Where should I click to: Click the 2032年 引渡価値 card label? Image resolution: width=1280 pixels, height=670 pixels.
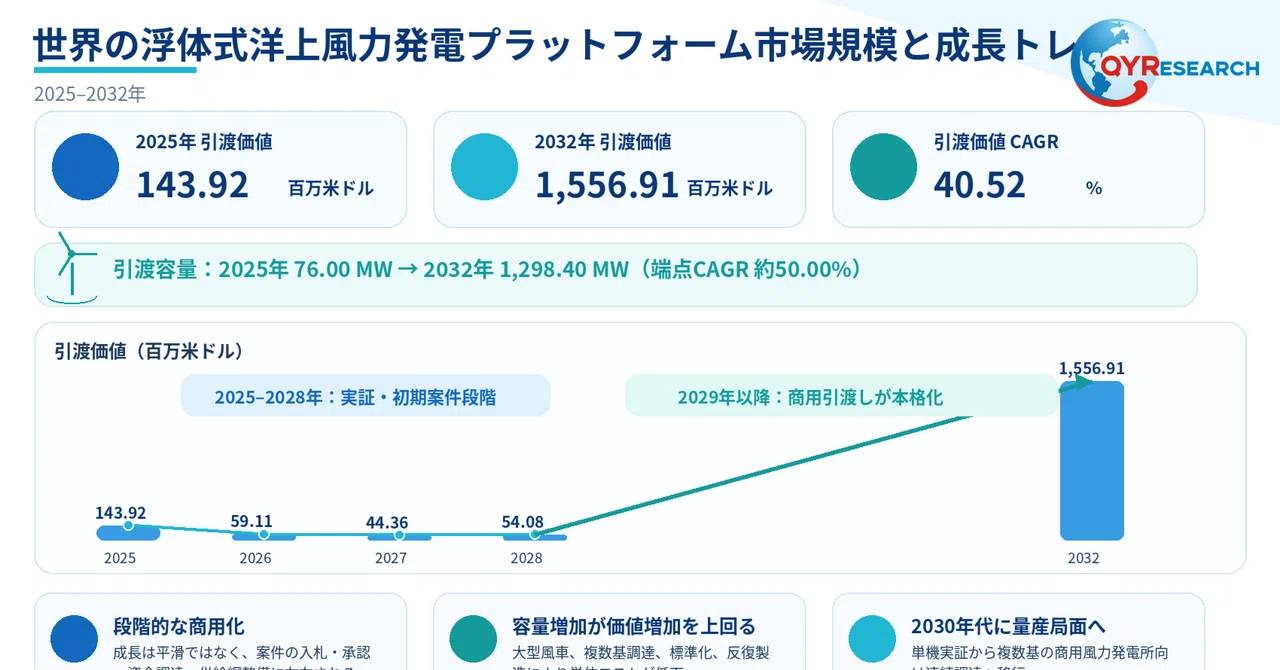pyautogui.click(x=603, y=142)
